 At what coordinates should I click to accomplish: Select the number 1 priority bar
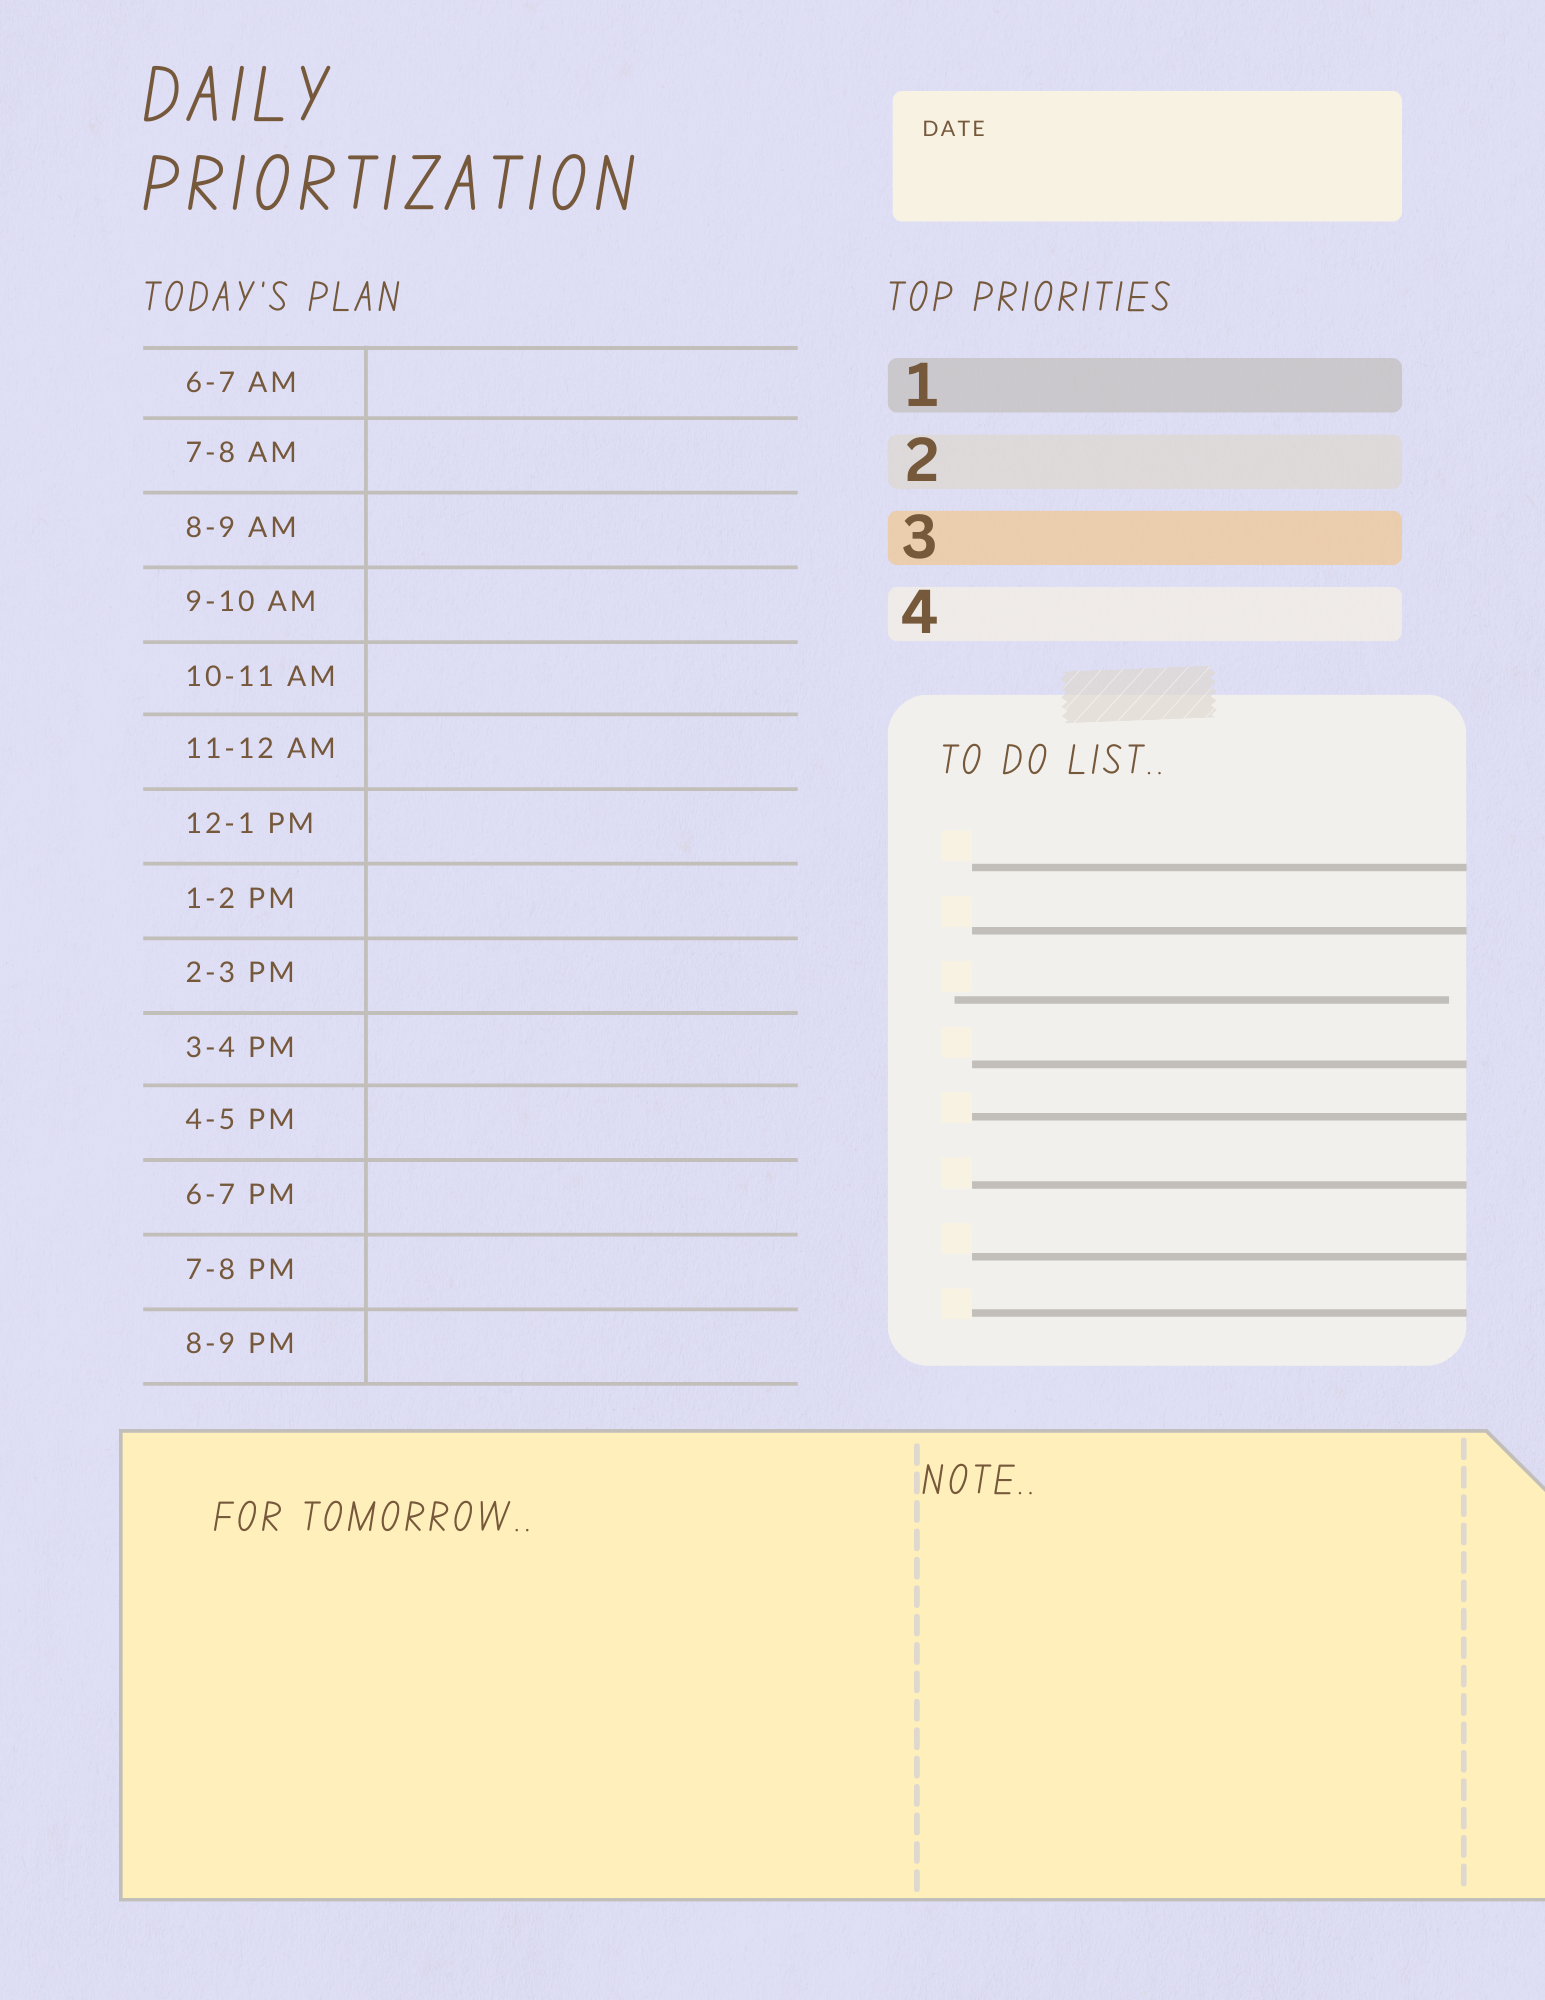[x=1144, y=385]
